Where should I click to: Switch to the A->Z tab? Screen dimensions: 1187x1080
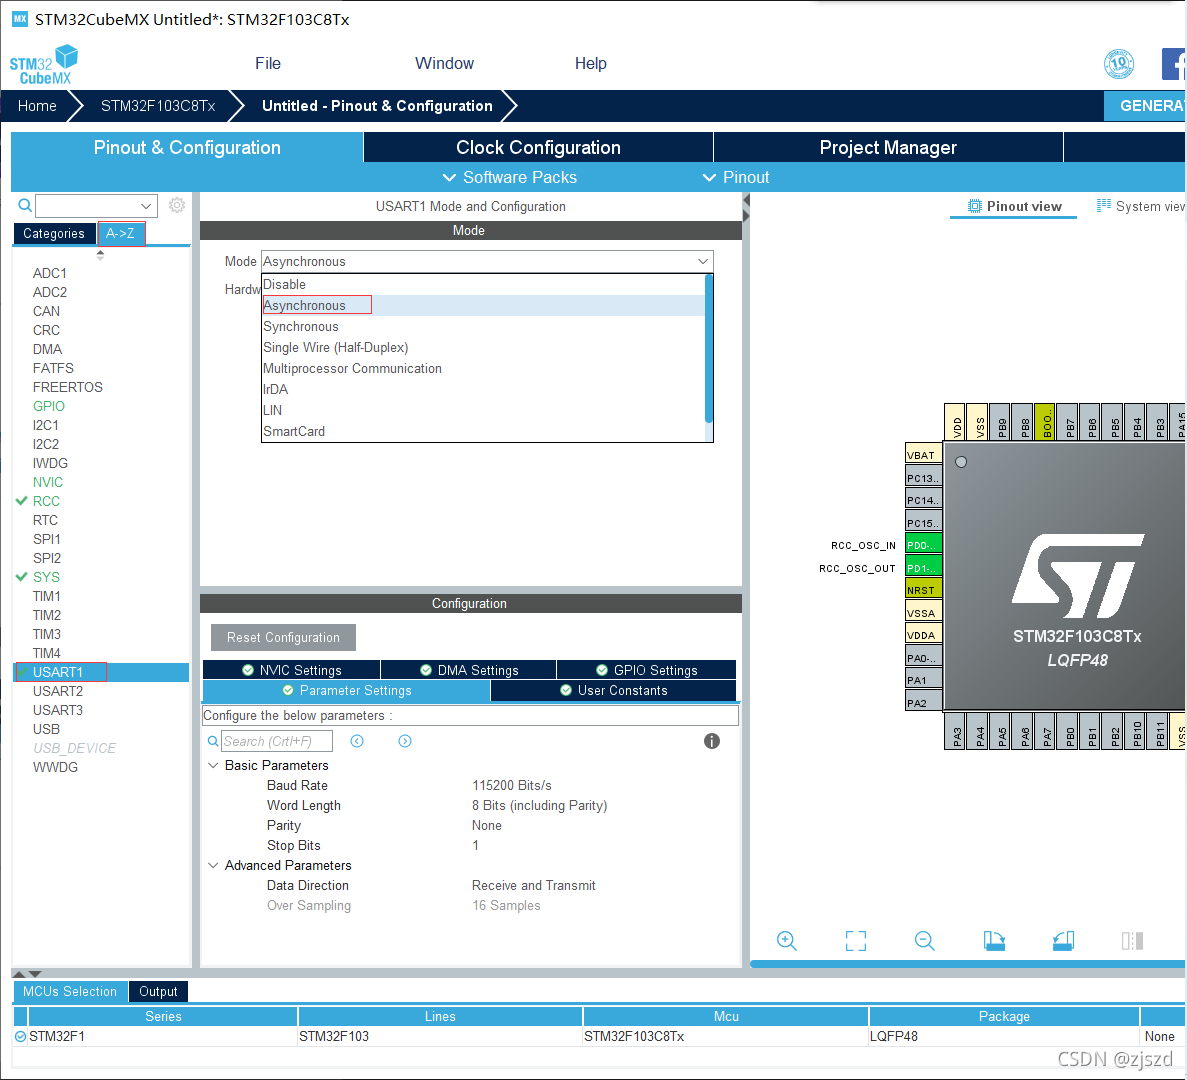coord(120,233)
